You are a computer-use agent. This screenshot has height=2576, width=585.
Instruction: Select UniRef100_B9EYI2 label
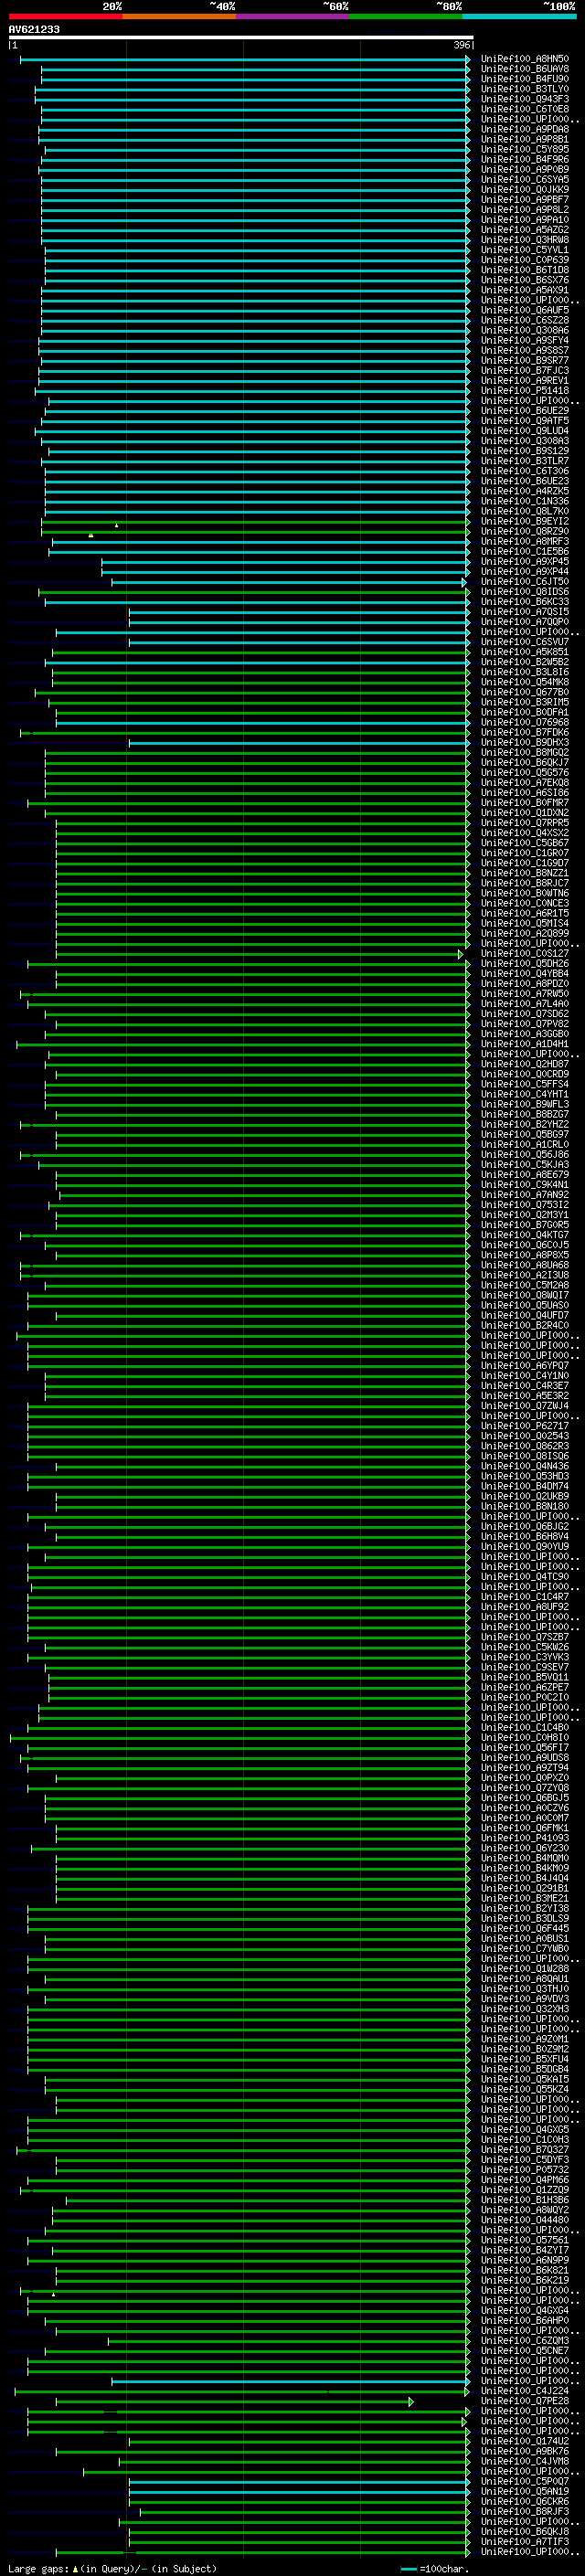pyautogui.click(x=525, y=521)
